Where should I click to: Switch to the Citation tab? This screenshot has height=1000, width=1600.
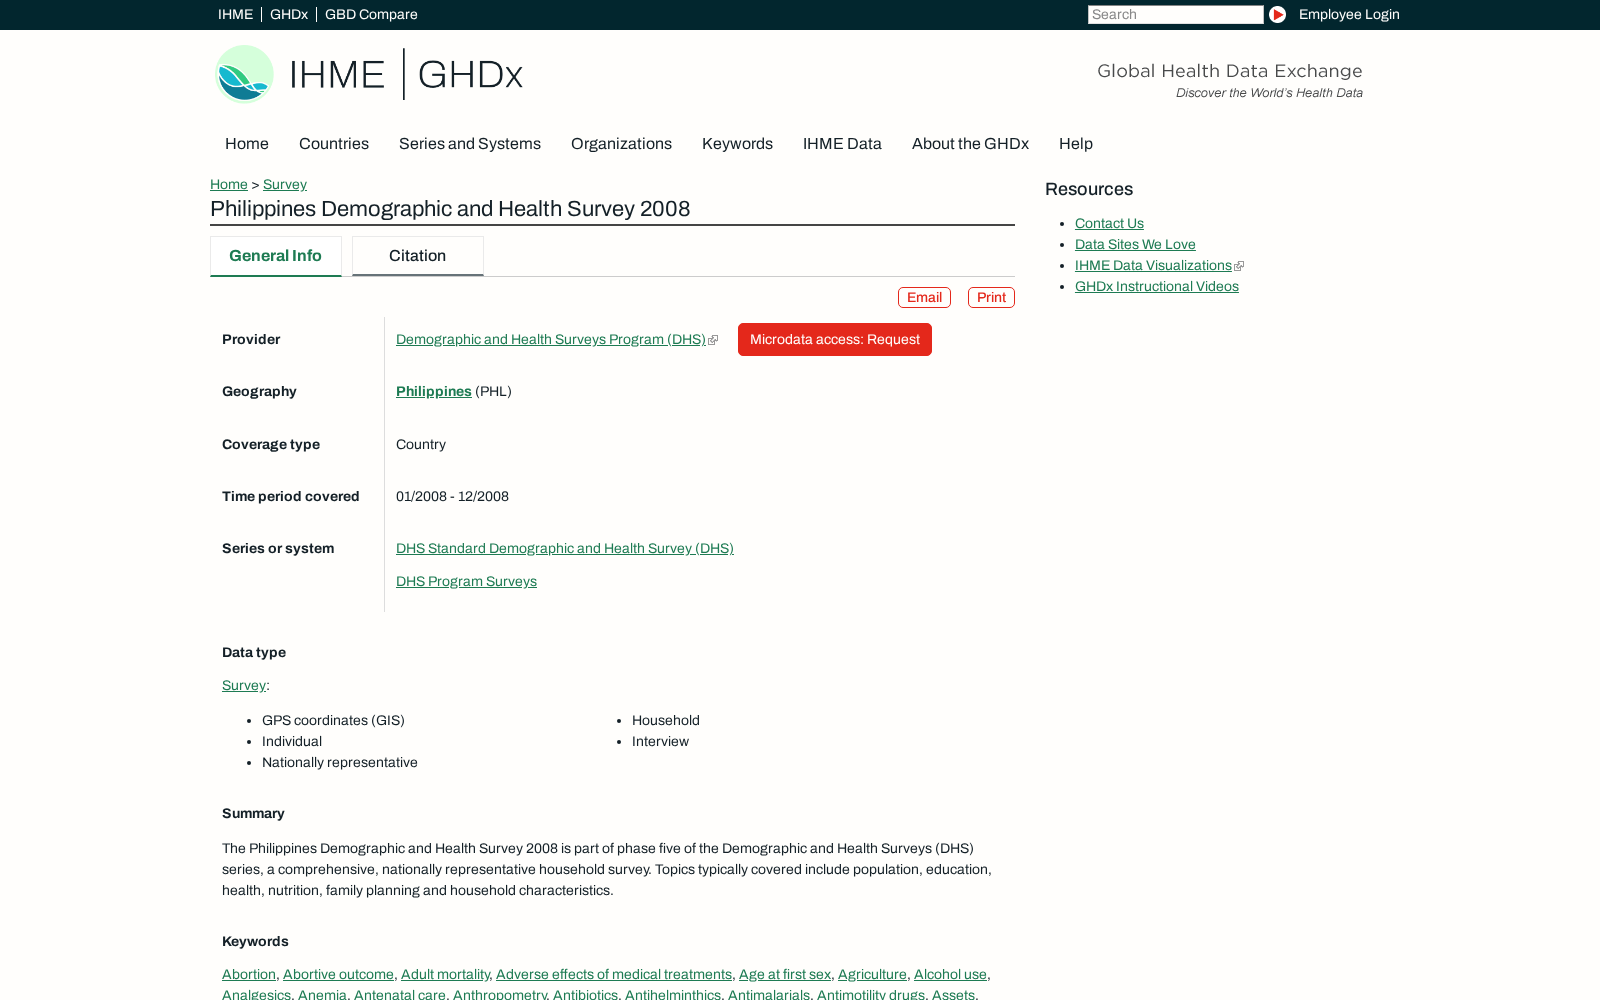coord(417,256)
